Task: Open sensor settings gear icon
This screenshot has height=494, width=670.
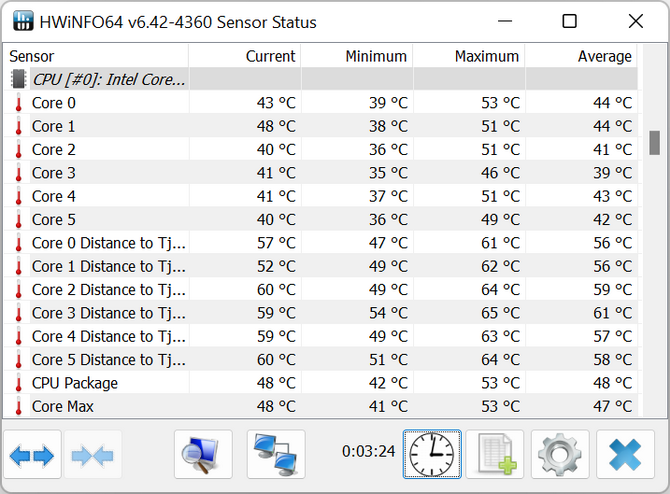Action: pos(560,455)
